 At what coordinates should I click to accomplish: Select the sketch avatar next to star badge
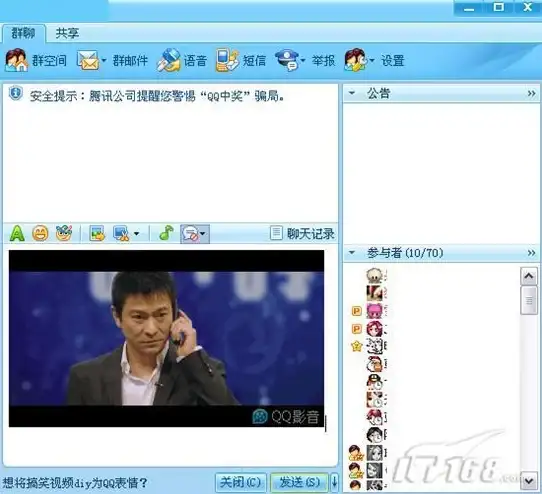[x=374, y=346]
